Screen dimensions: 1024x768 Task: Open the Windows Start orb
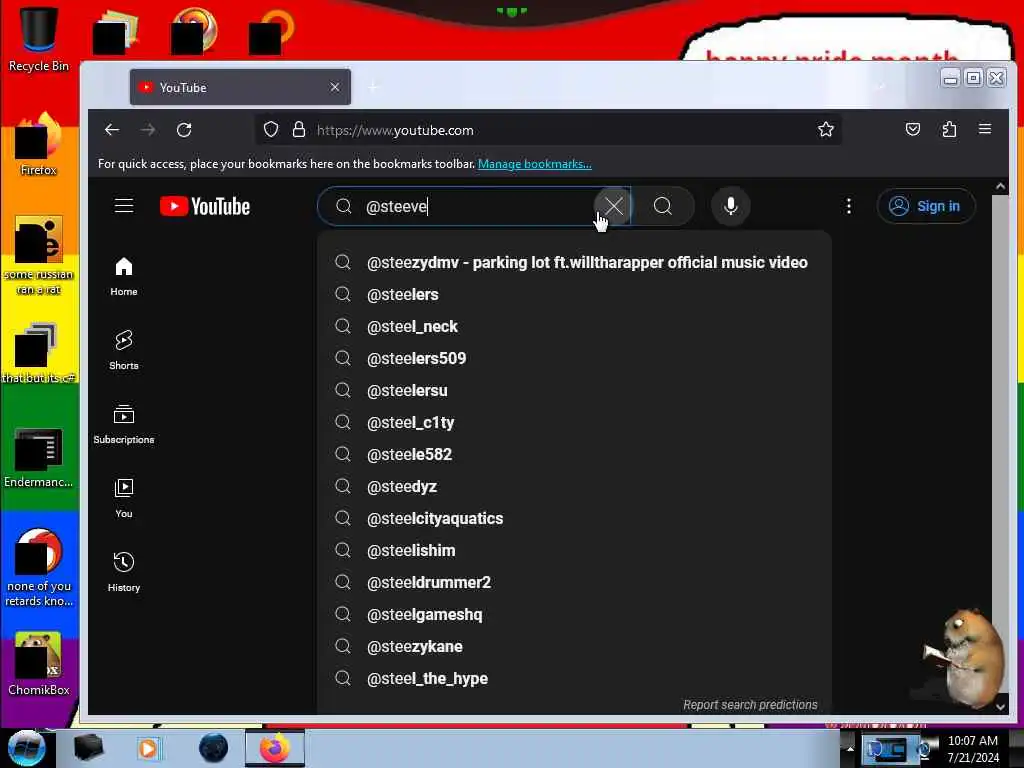(26, 748)
